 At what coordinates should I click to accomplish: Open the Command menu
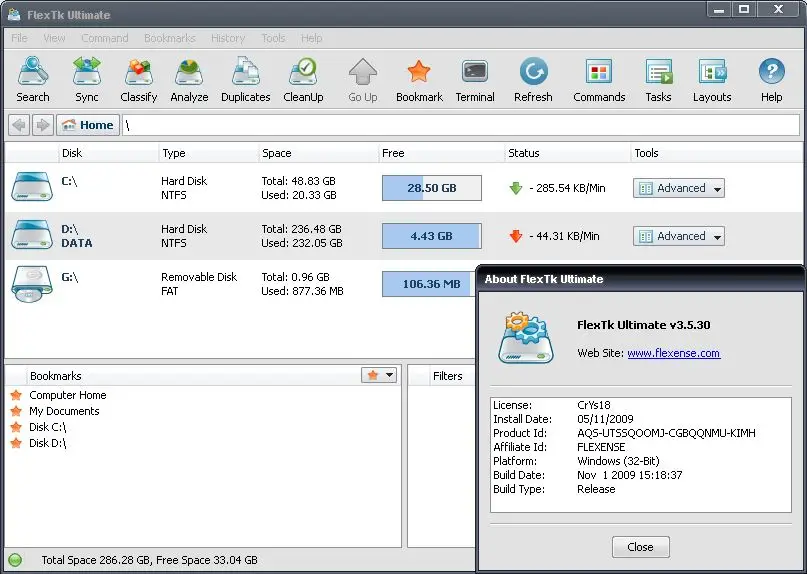click(104, 38)
